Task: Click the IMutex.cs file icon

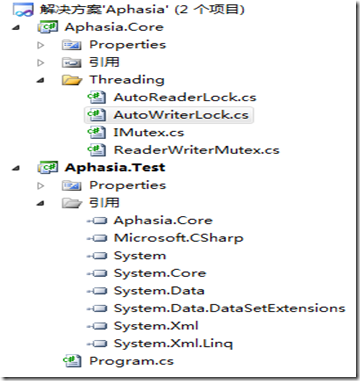Action: pos(96,133)
